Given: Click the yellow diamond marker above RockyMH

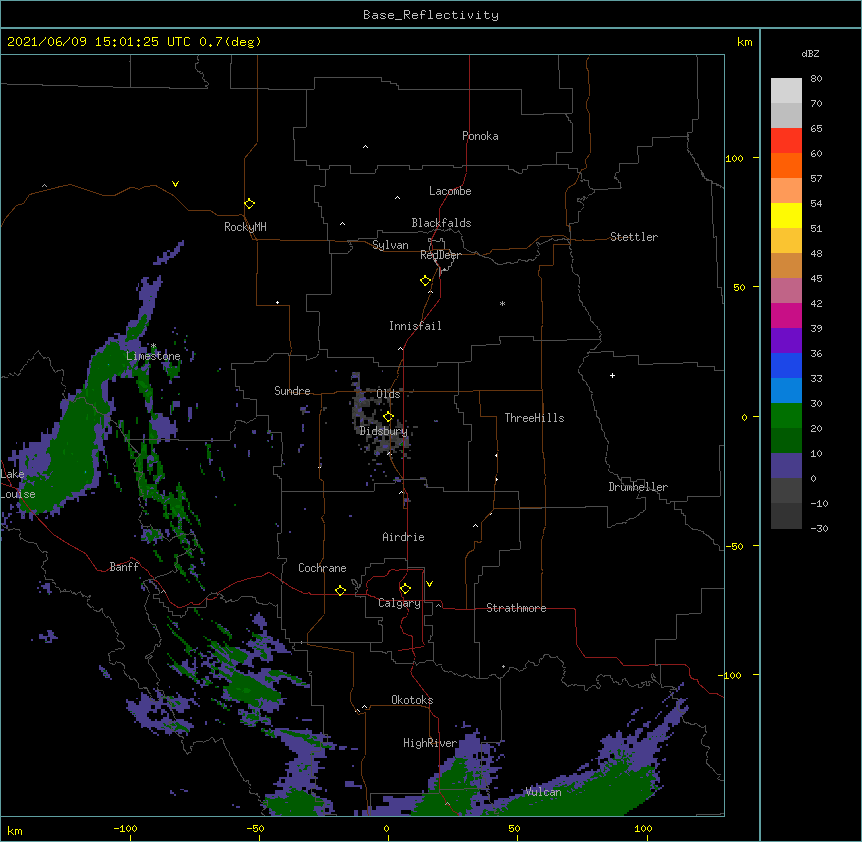Looking at the screenshot, I should click(249, 204).
